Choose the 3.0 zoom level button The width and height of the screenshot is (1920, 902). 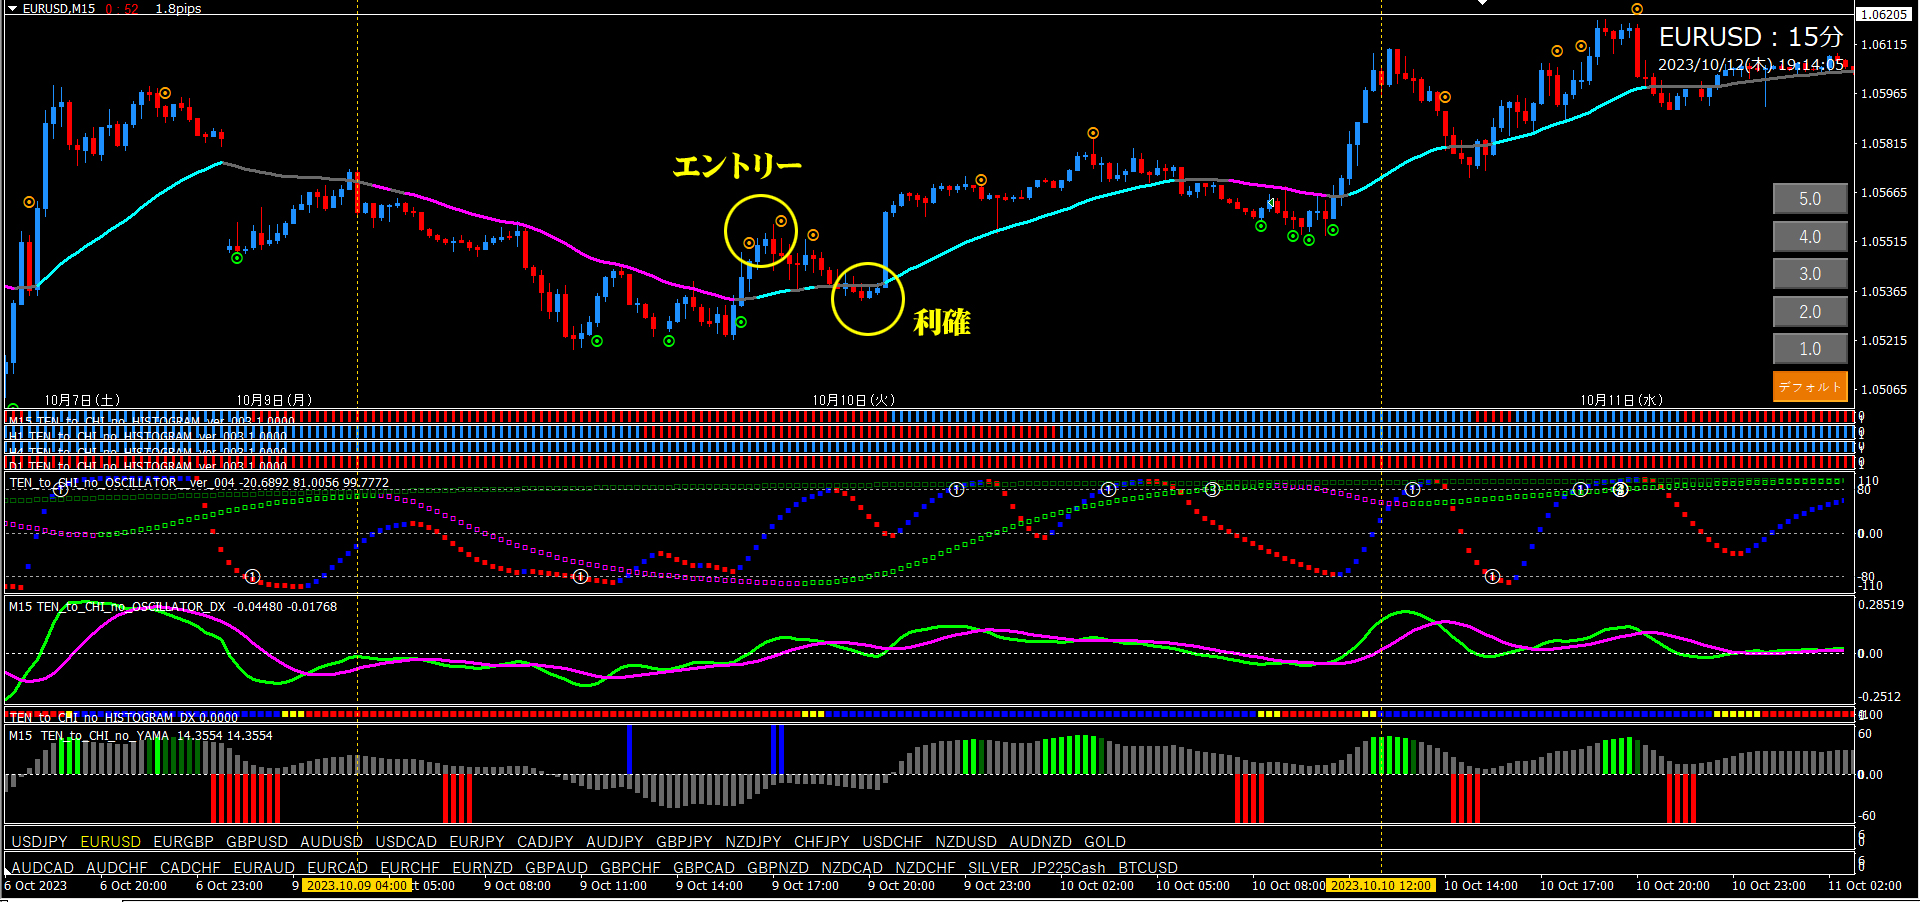pyautogui.click(x=1810, y=274)
